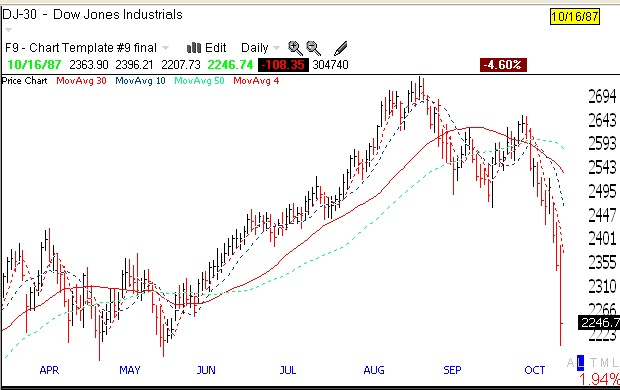Click the 2246.74 closing price value
This screenshot has height=390, width=620.
(x=230, y=64)
